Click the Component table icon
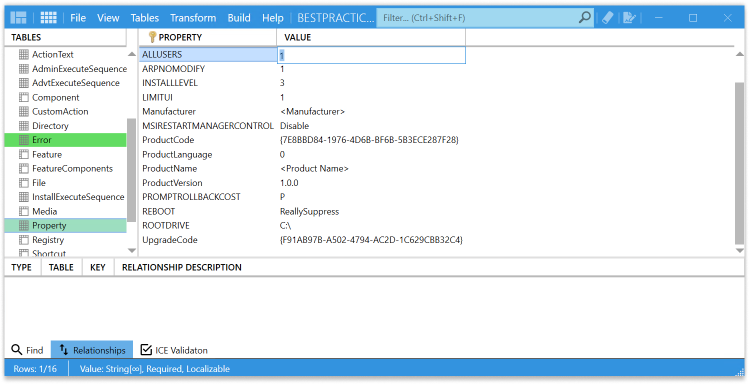Viewport: 749px width, 384px height. (x=23, y=97)
